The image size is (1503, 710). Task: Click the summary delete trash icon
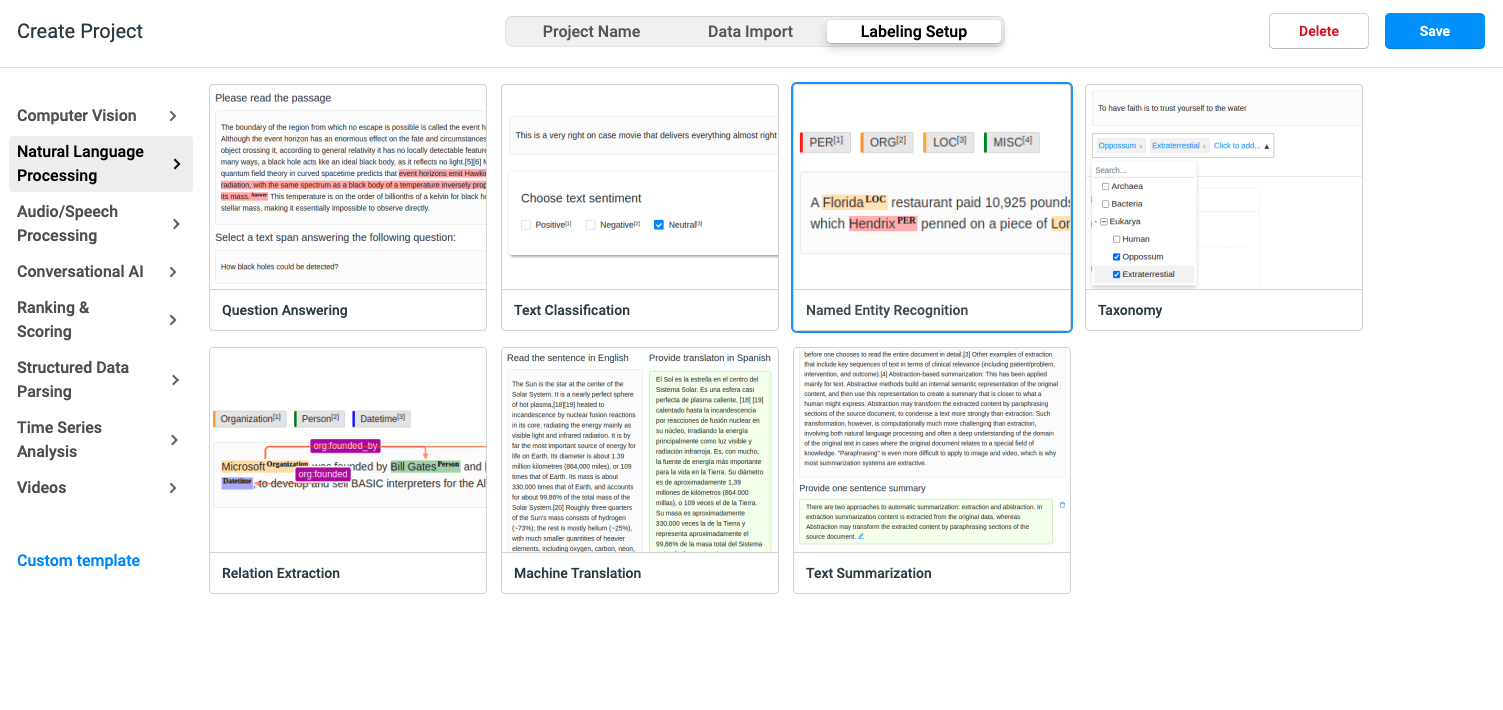1062,505
